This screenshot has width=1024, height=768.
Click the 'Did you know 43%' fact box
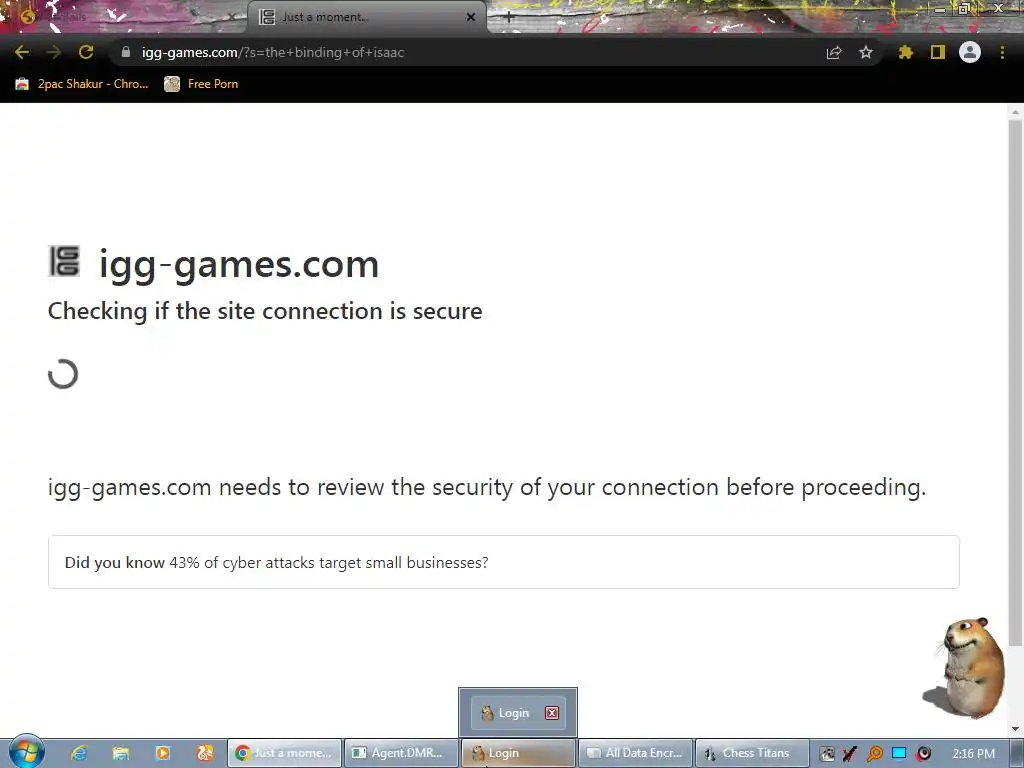(x=504, y=562)
